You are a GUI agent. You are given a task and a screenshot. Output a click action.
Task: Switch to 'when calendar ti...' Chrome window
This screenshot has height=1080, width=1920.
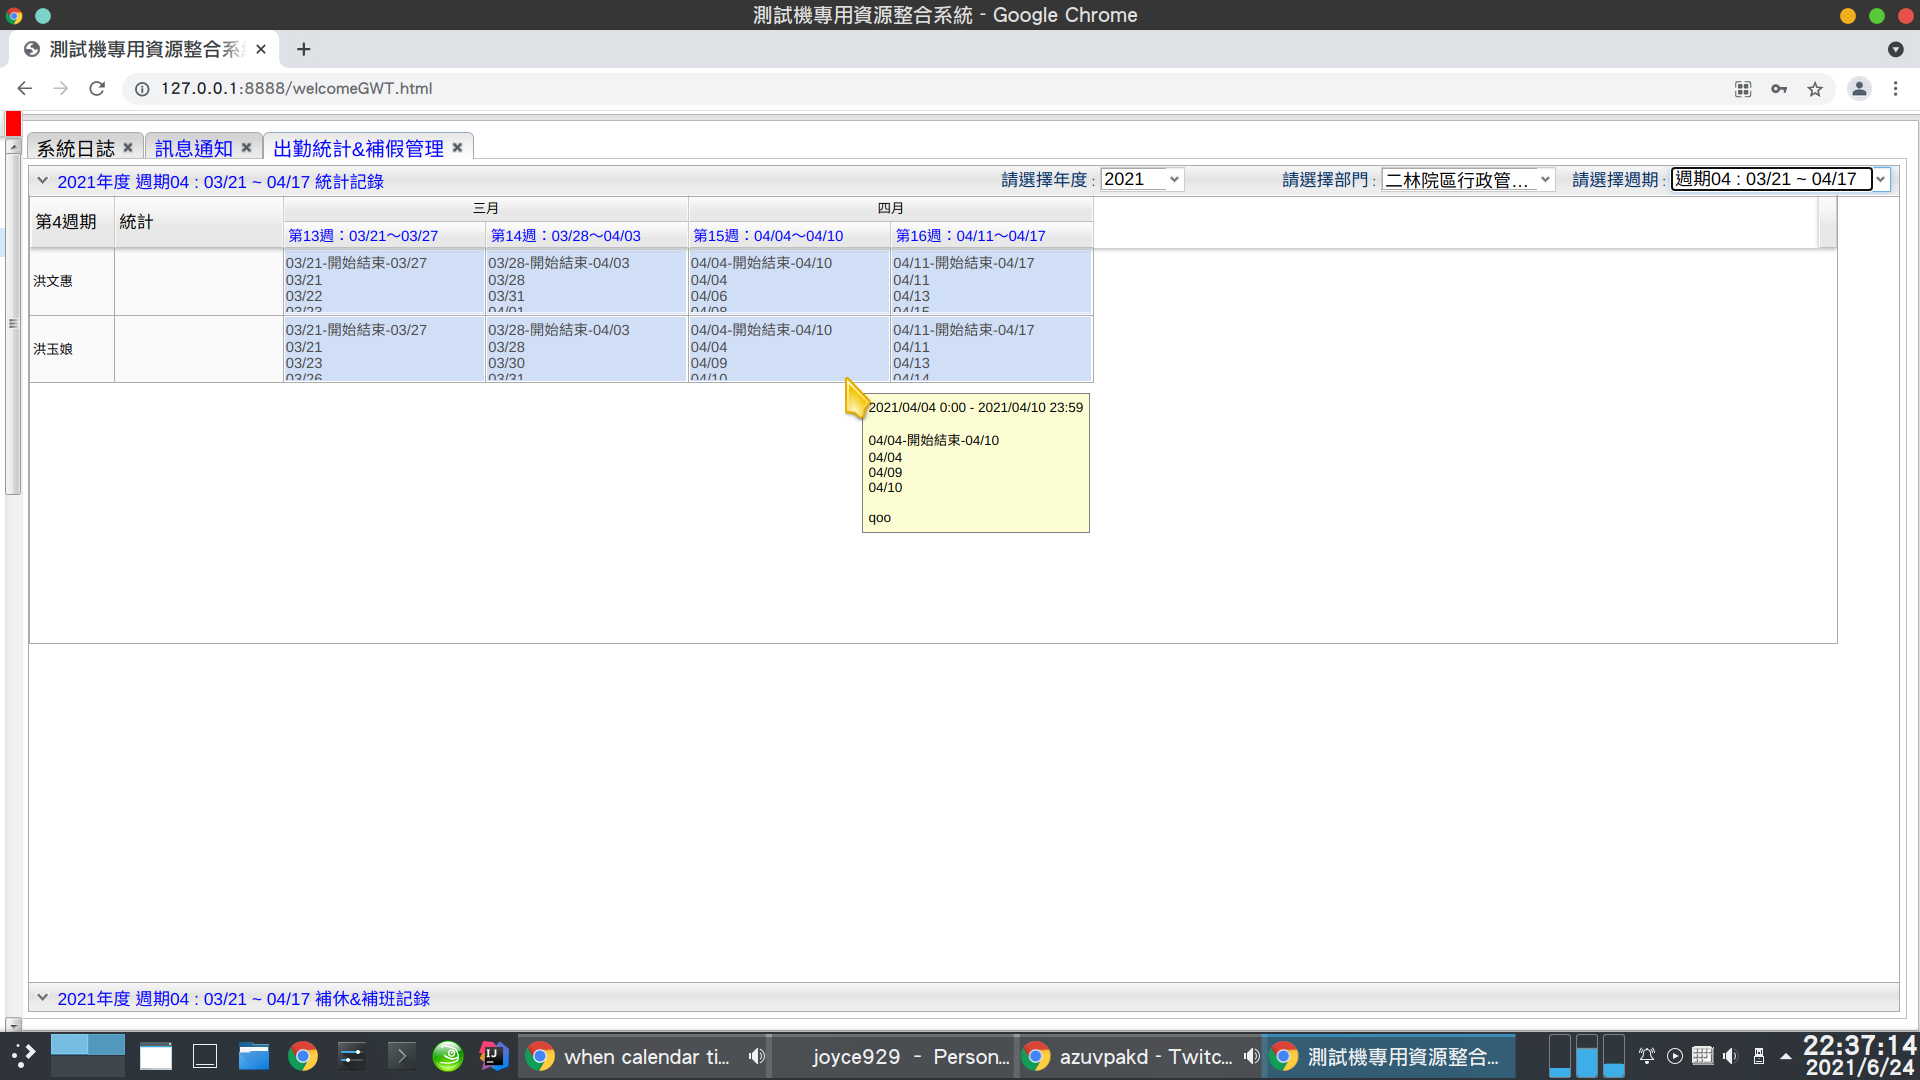click(645, 1056)
